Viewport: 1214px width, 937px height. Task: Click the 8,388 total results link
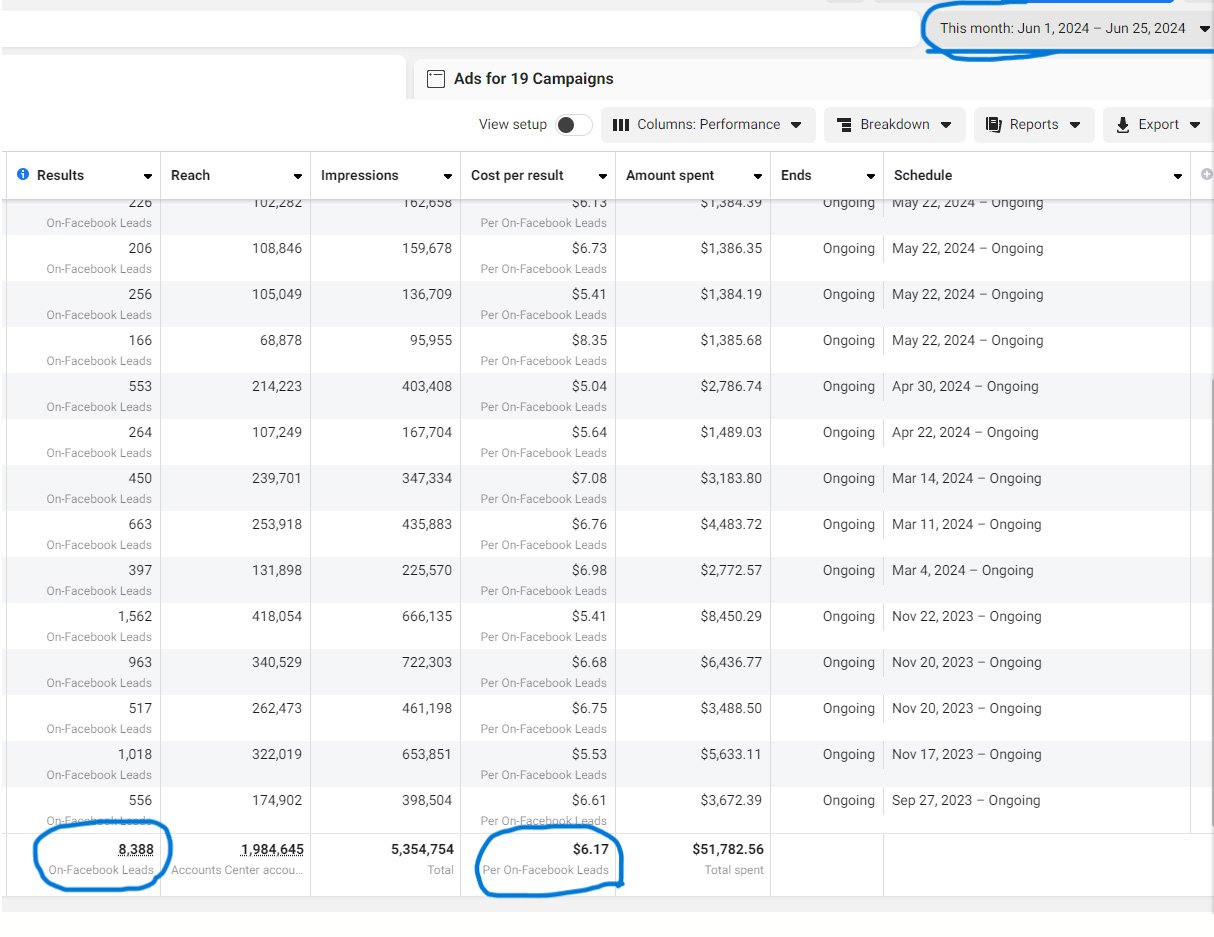click(x=134, y=849)
